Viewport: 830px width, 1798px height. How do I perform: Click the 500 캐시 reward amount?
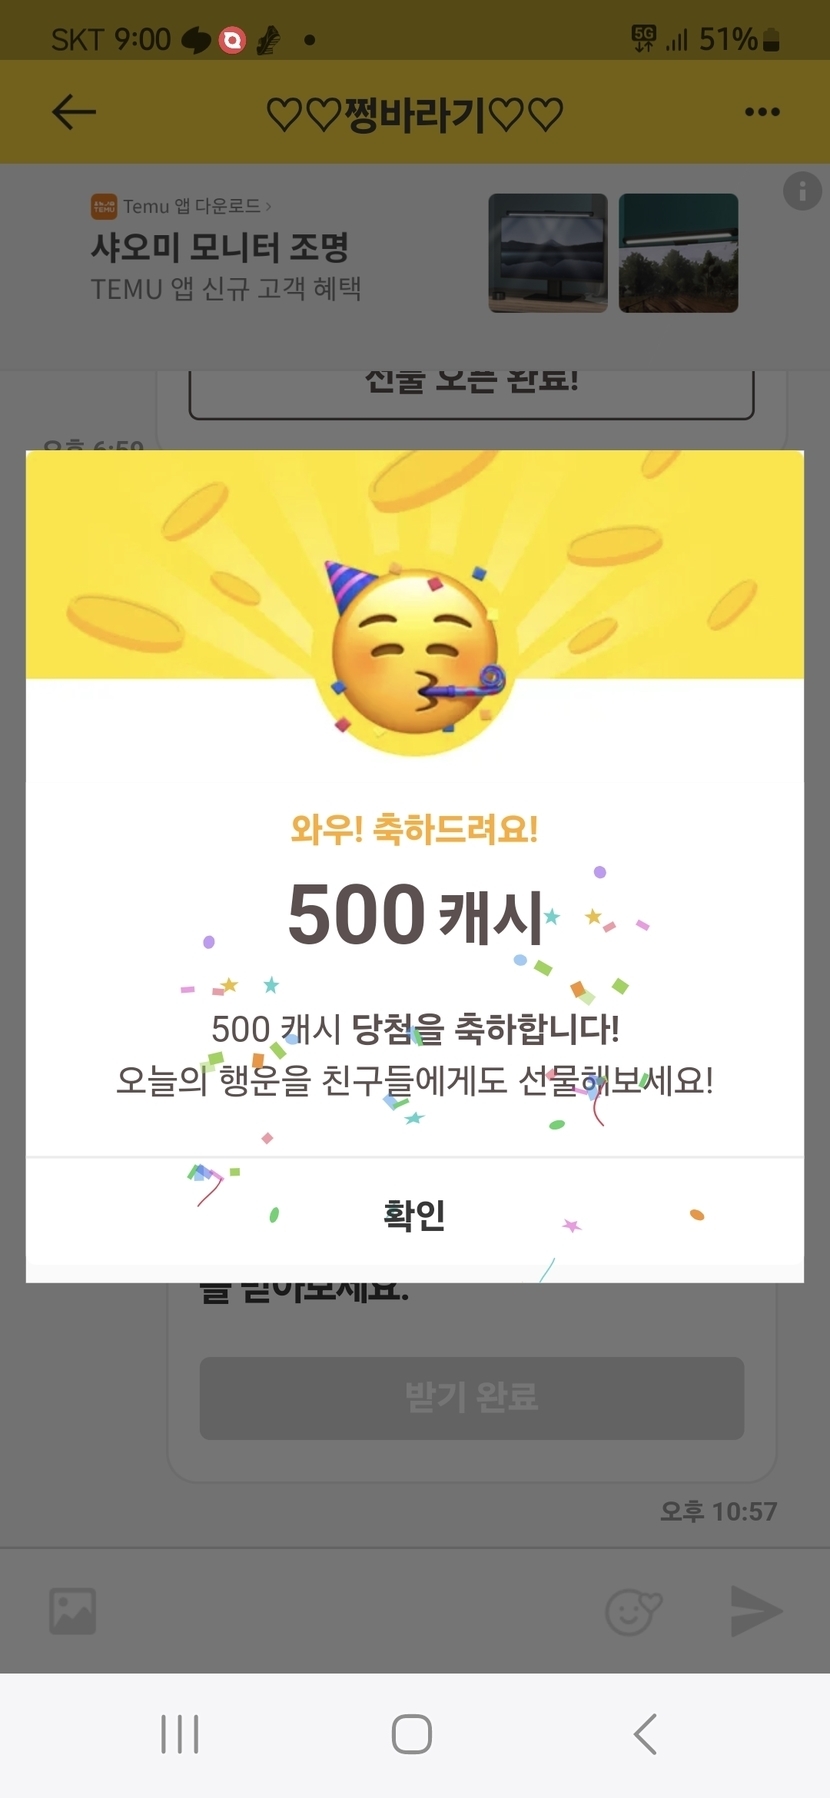point(415,914)
